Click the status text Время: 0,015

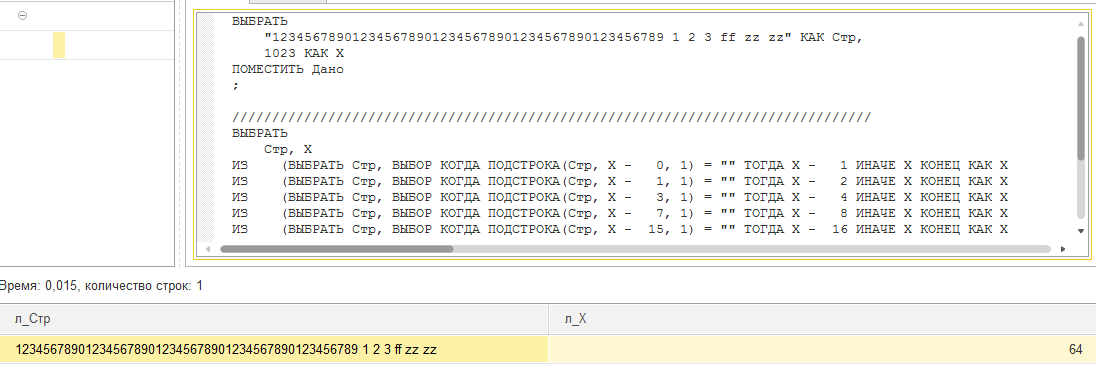pos(101,286)
